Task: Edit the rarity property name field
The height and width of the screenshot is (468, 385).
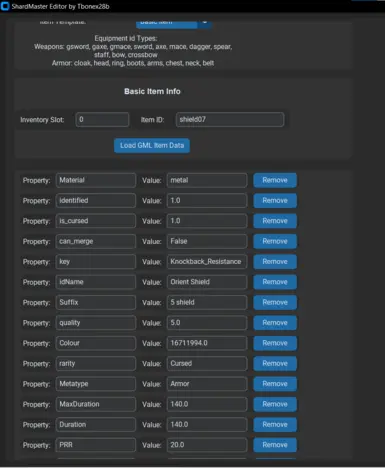Action: (x=96, y=364)
